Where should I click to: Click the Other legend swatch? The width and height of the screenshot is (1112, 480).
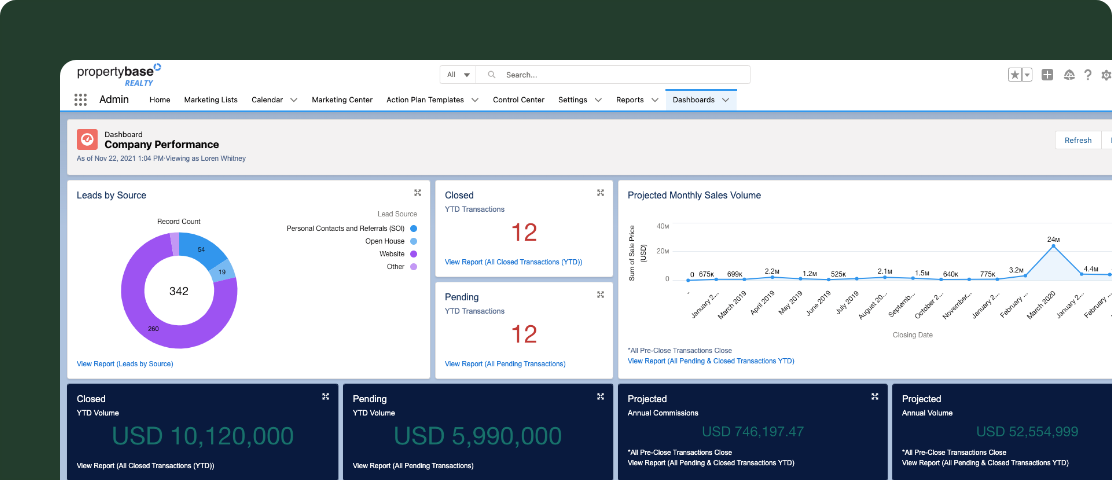coord(413,267)
